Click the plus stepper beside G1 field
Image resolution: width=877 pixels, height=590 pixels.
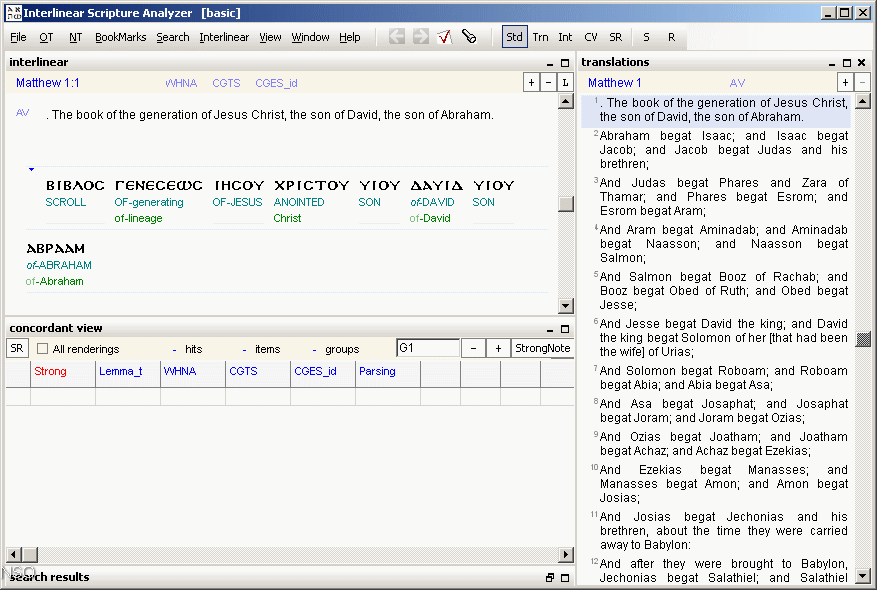[496, 348]
